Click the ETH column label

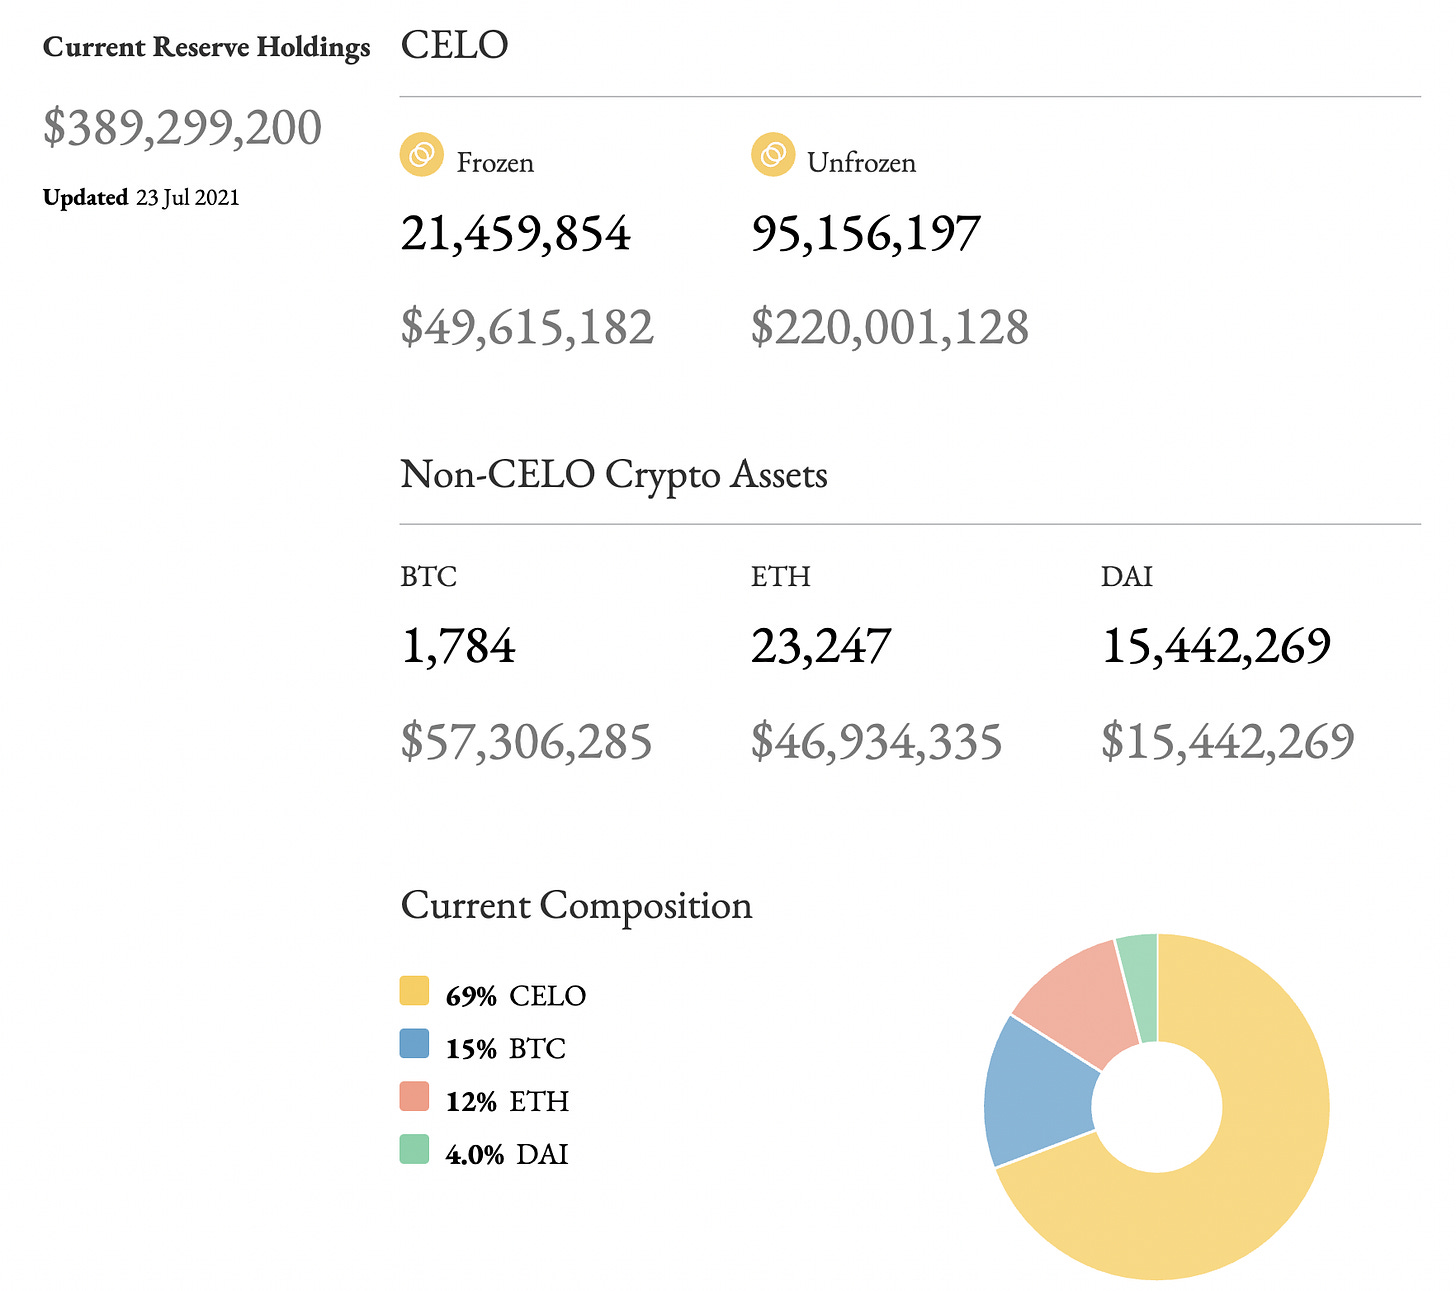click(x=781, y=577)
